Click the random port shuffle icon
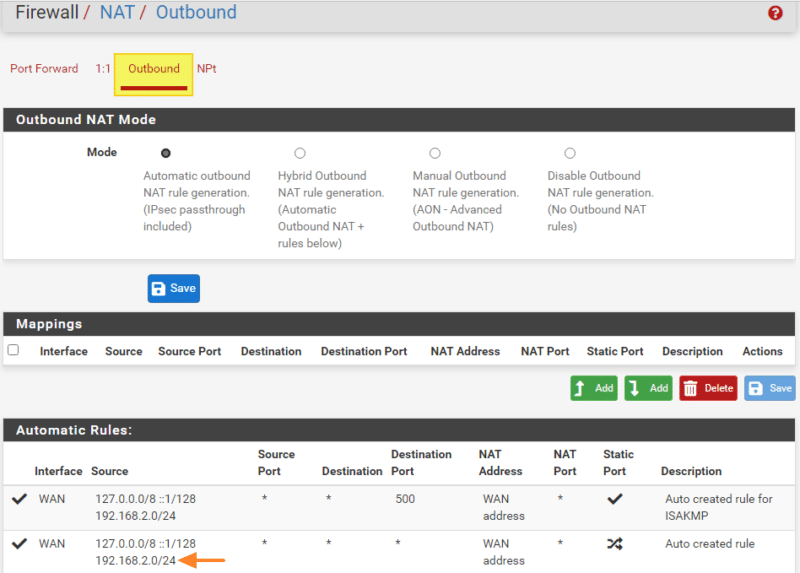 click(x=615, y=544)
